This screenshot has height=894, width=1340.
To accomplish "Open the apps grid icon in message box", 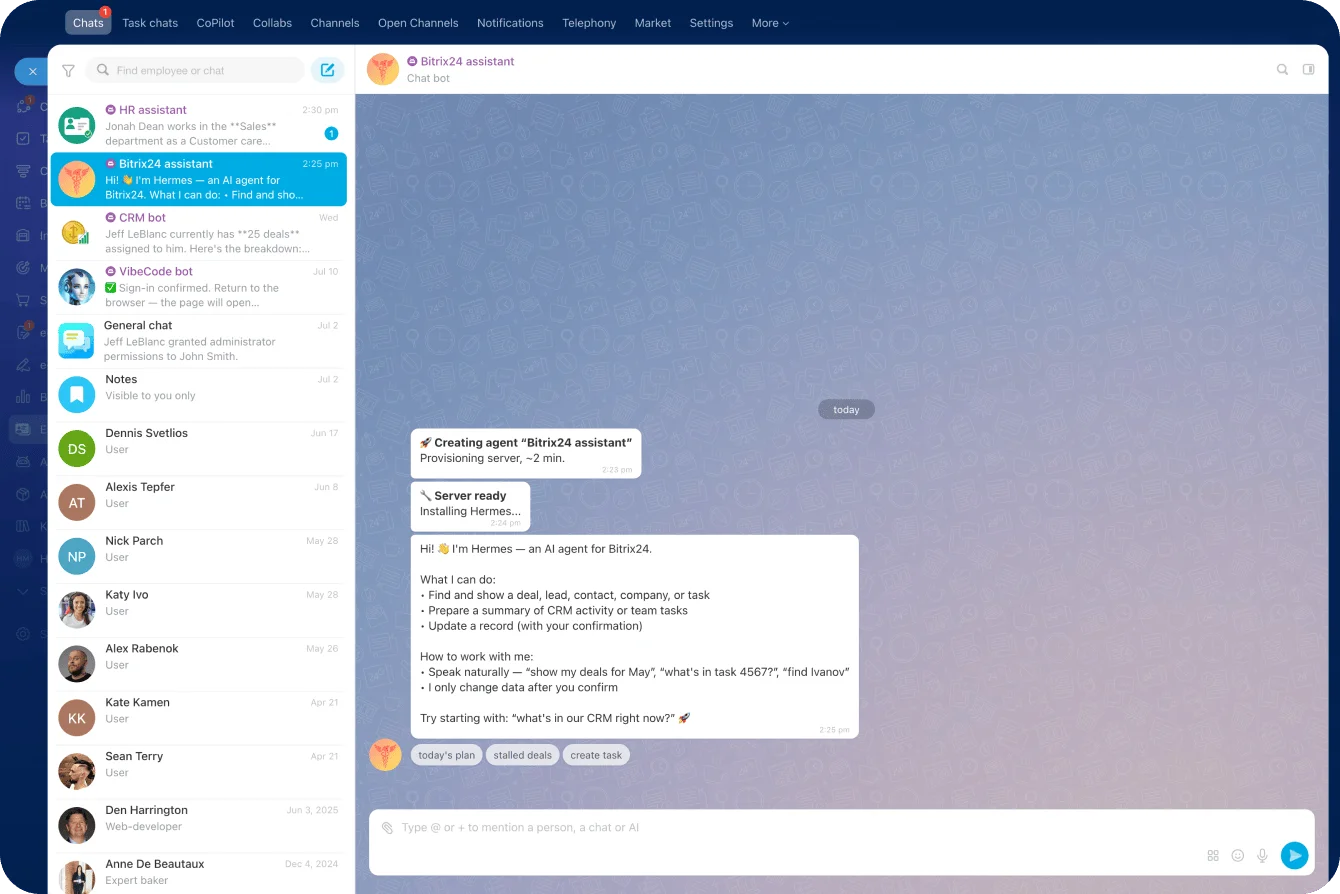I will pyautogui.click(x=1213, y=855).
